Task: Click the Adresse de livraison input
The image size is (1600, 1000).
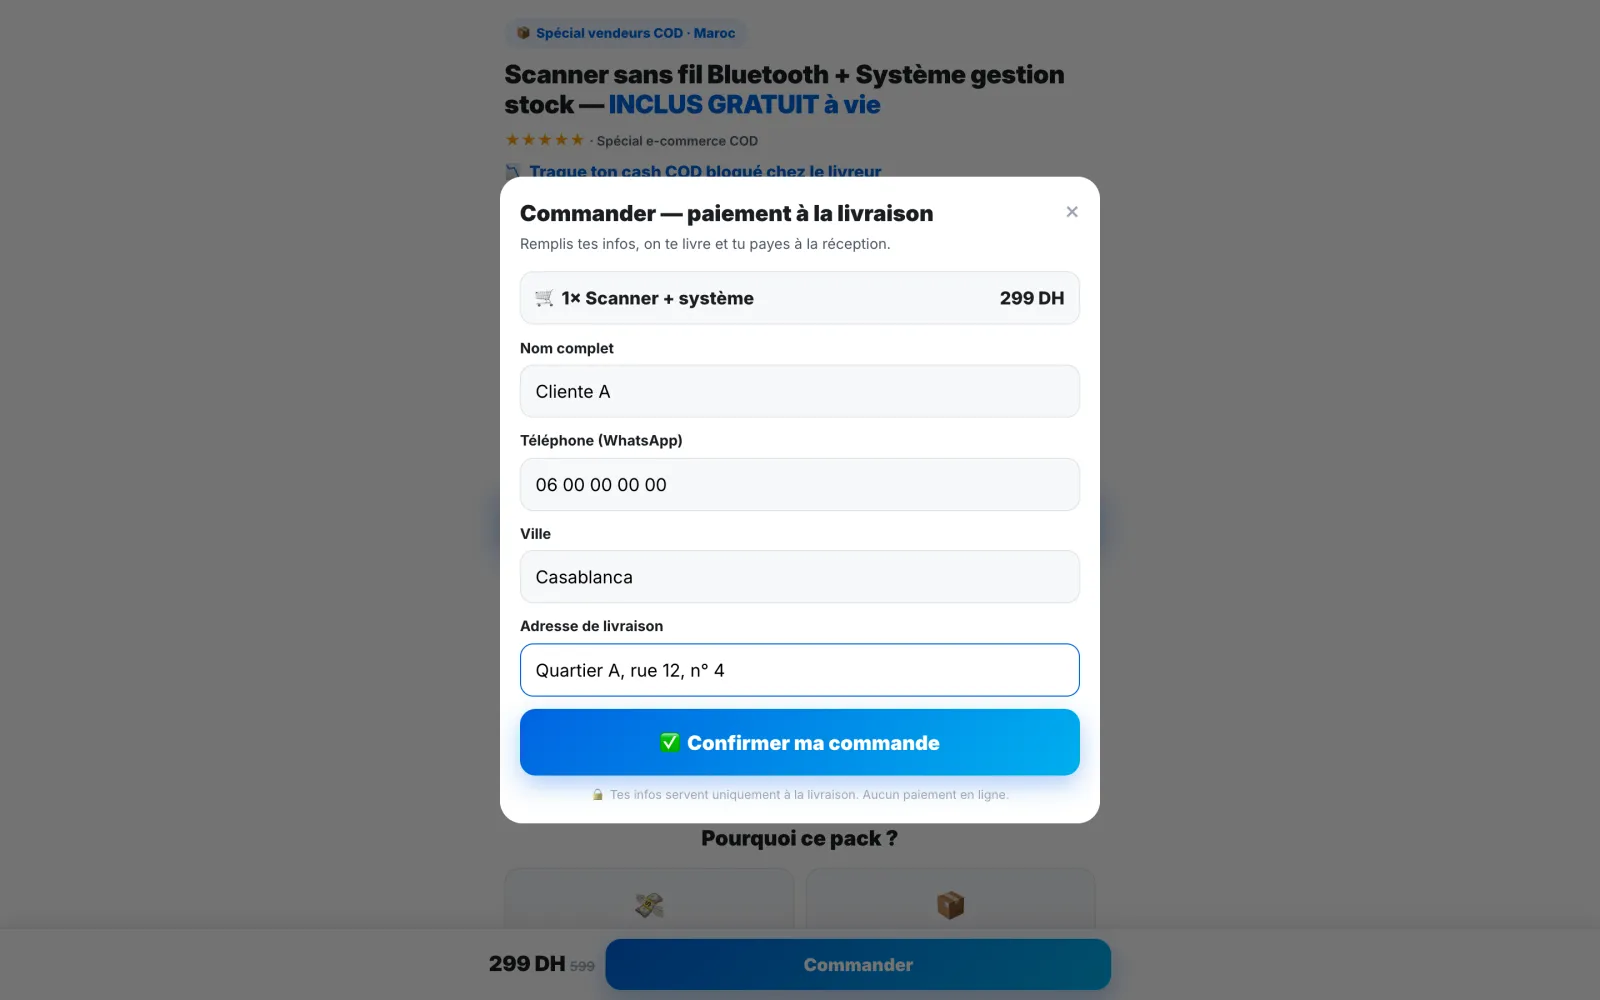Action: click(x=800, y=670)
